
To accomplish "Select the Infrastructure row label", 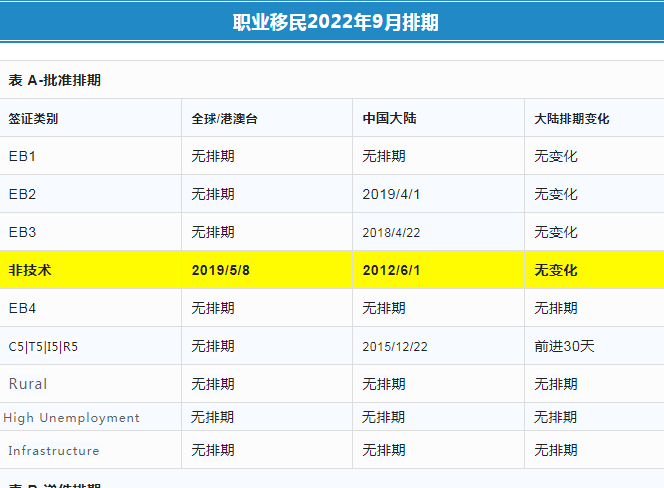I will 54,451.
